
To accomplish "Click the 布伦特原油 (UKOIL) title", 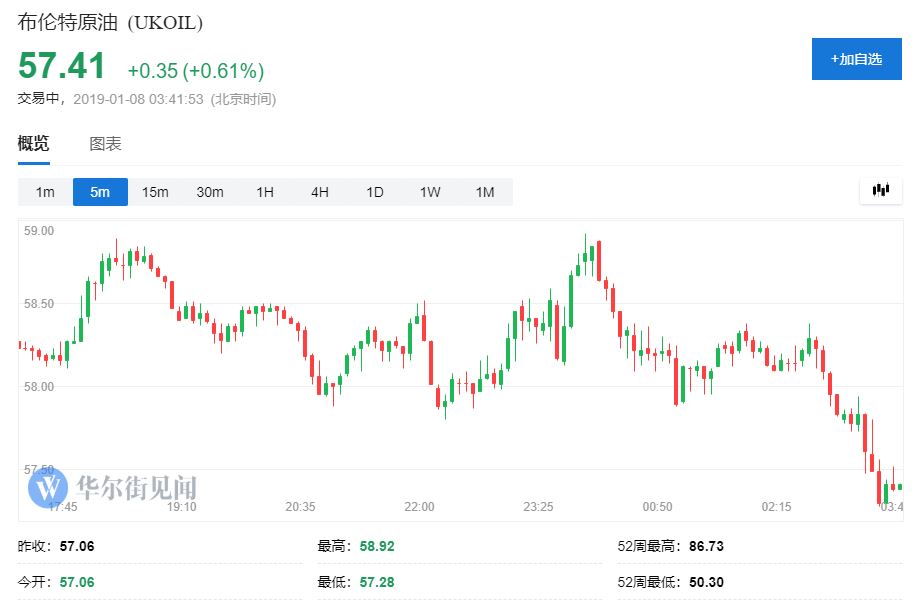I will point(109,23).
